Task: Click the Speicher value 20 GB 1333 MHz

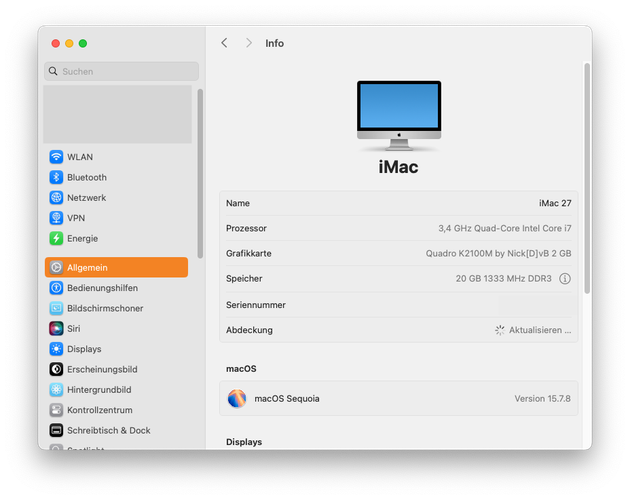Action: coord(503,279)
